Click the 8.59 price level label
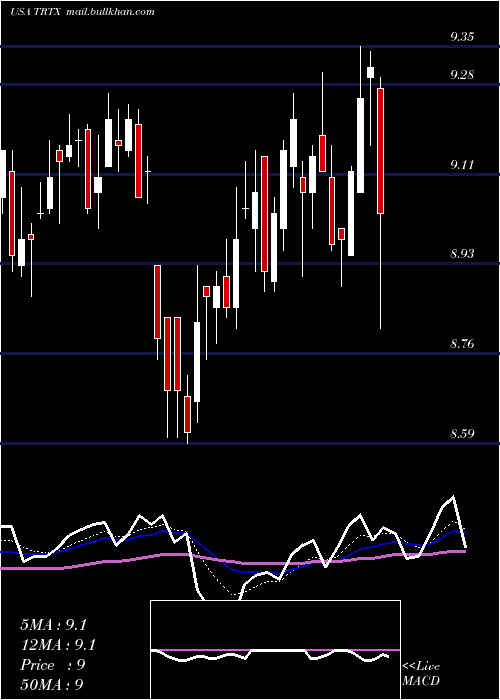The height and width of the screenshot is (700, 500). tap(462, 433)
